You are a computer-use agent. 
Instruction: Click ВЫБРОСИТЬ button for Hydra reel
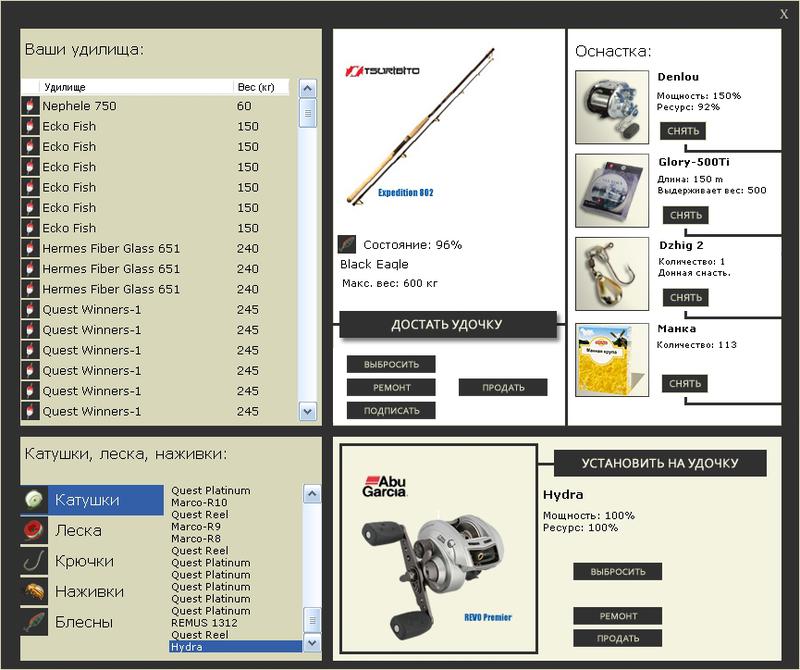[617, 572]
